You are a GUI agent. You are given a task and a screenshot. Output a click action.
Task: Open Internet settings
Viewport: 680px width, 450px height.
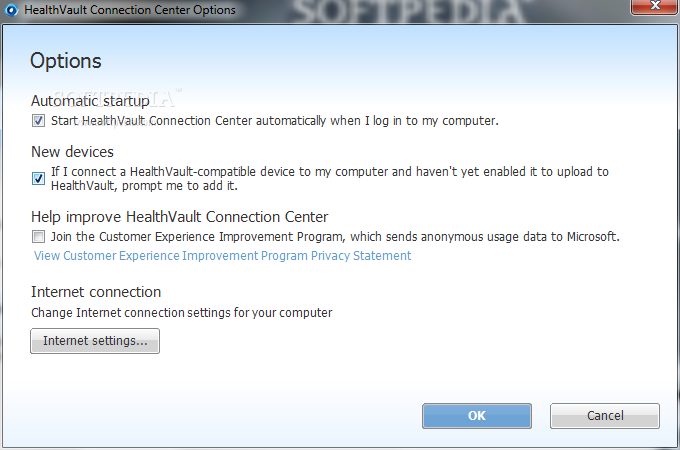tap(95, 342)
